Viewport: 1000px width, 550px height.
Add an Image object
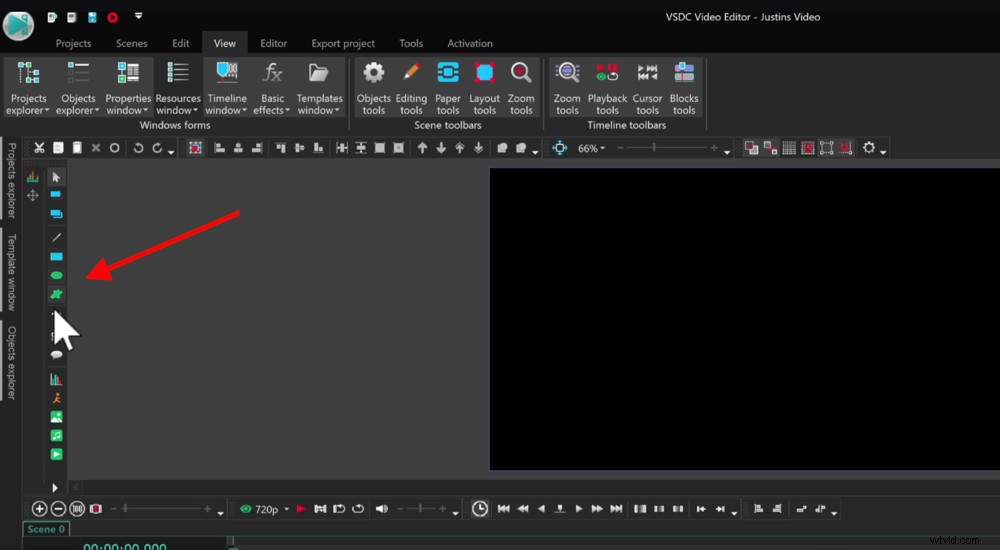pos(56,417)
